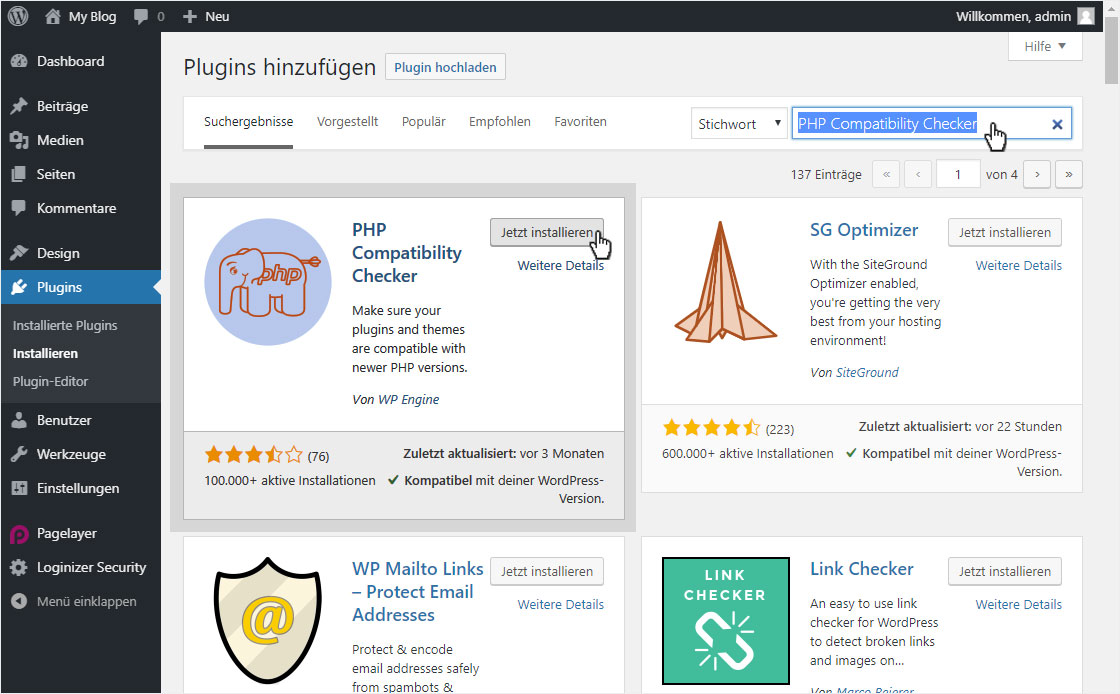Click the SG Optimizer star rating
1120x694 pixels.
[711, 428]
